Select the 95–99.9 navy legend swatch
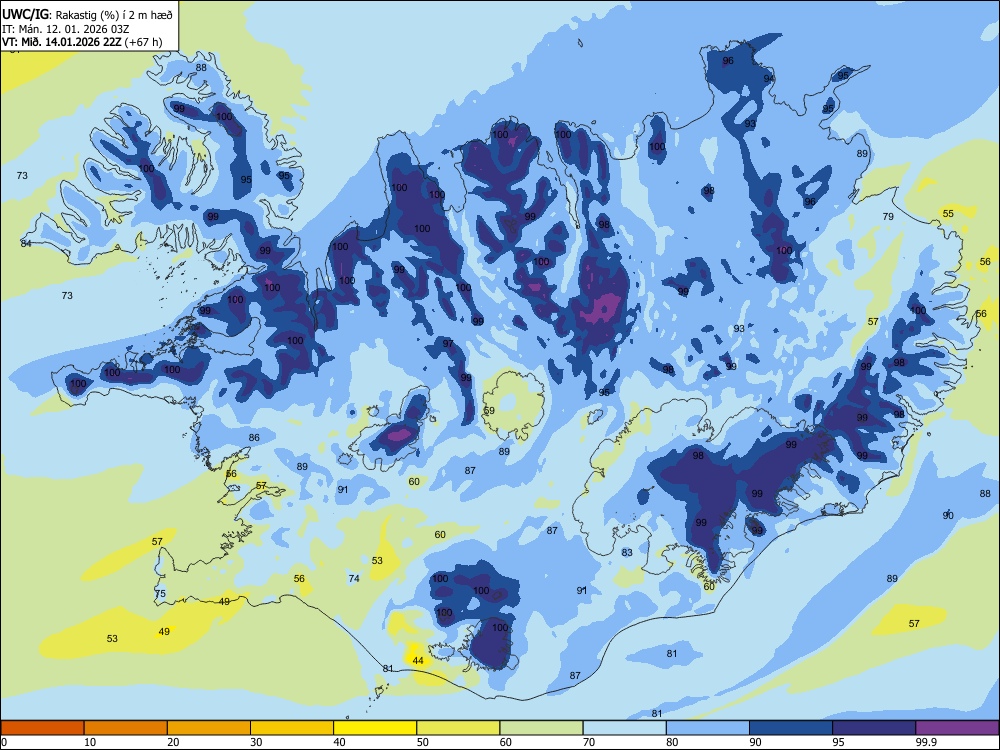The height and width of the screenshot is (750, 1000). pos(874,728)
